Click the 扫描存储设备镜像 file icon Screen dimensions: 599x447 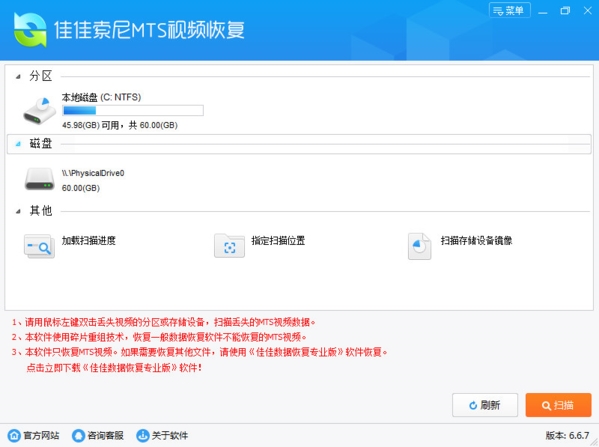[x=419, y=246]
